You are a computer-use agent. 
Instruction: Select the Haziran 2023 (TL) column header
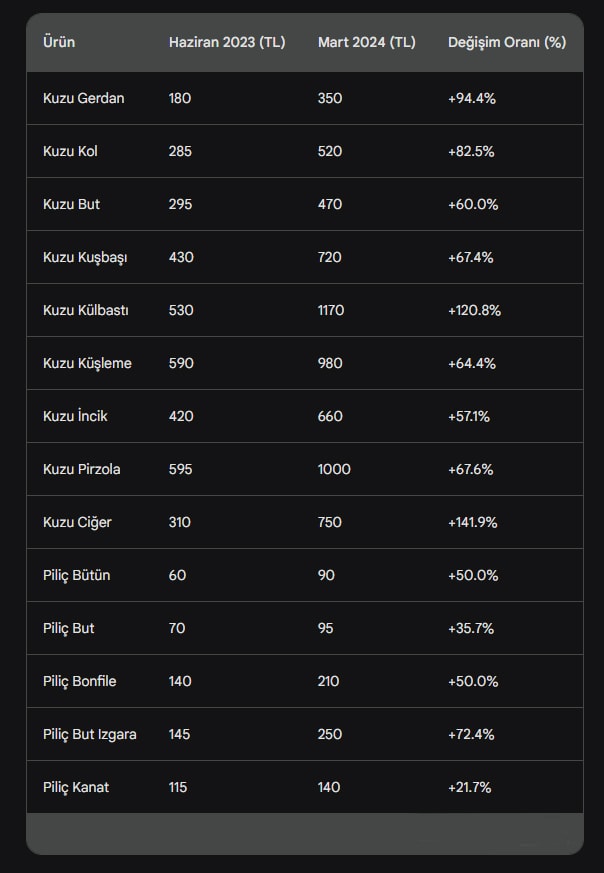227,42
